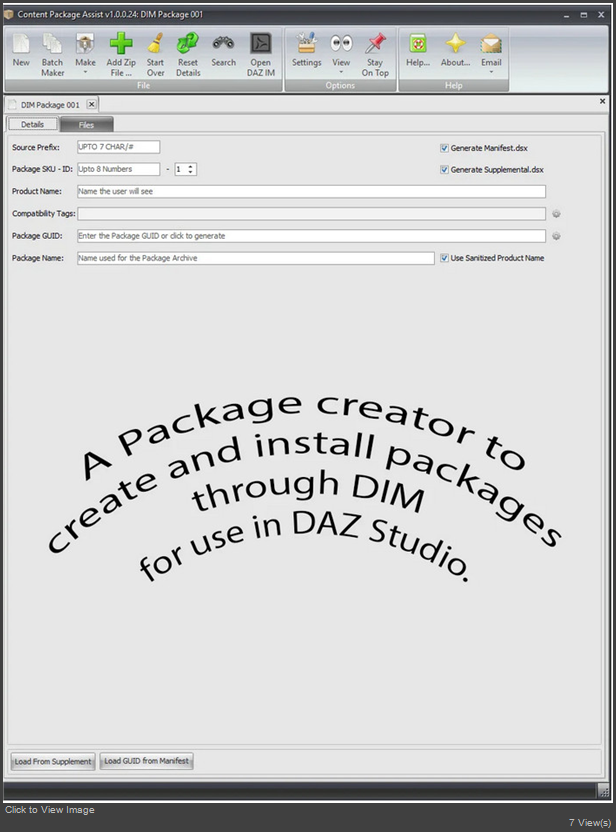Viewport: 616px width, 832px height.
Task: Focus the Compatibility Tags field
Action: tap(311, 214)
